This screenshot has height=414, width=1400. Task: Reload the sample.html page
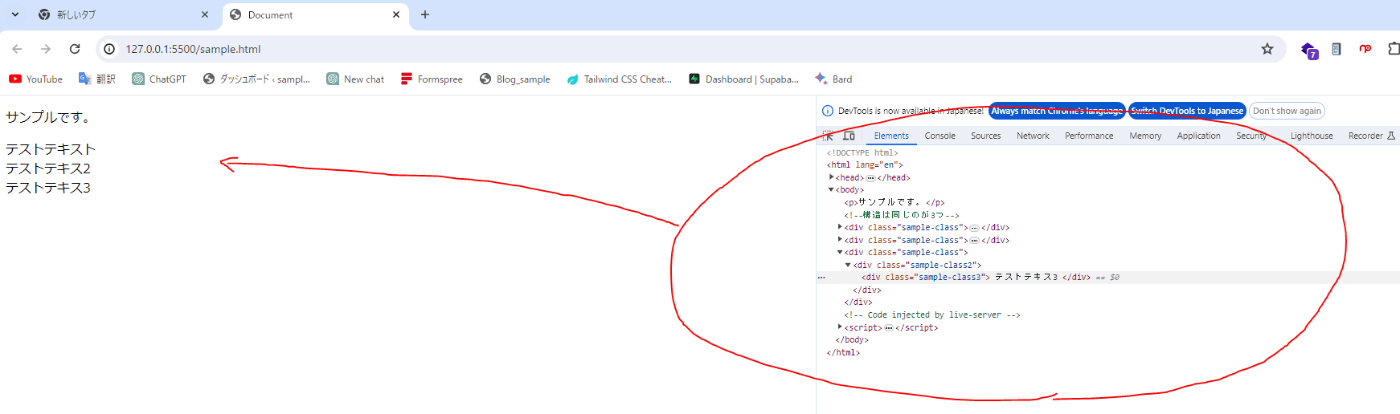click(x=74, y=49)
